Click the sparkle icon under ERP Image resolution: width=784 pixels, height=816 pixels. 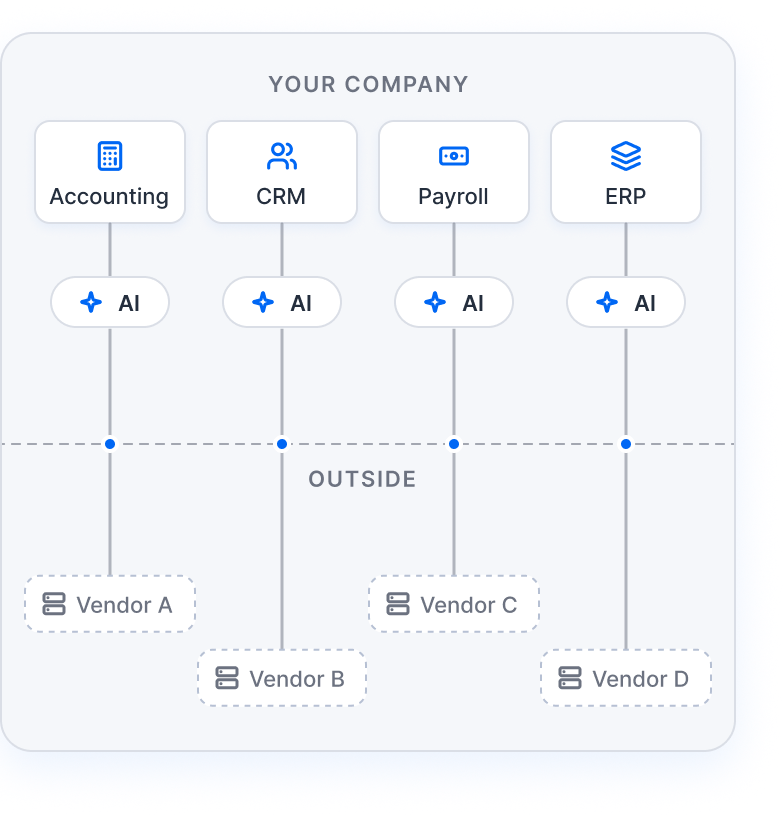pos(607,302)
